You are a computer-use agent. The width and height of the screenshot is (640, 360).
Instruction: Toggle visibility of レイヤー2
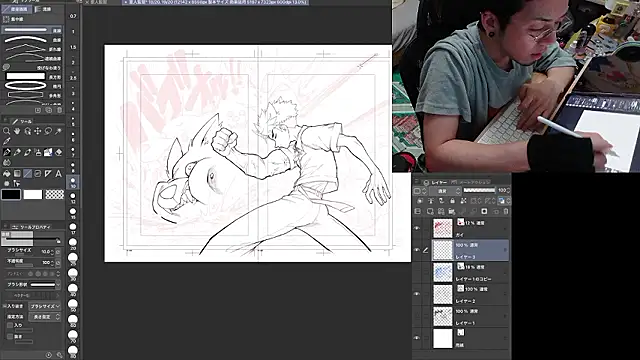coord(417,294)
